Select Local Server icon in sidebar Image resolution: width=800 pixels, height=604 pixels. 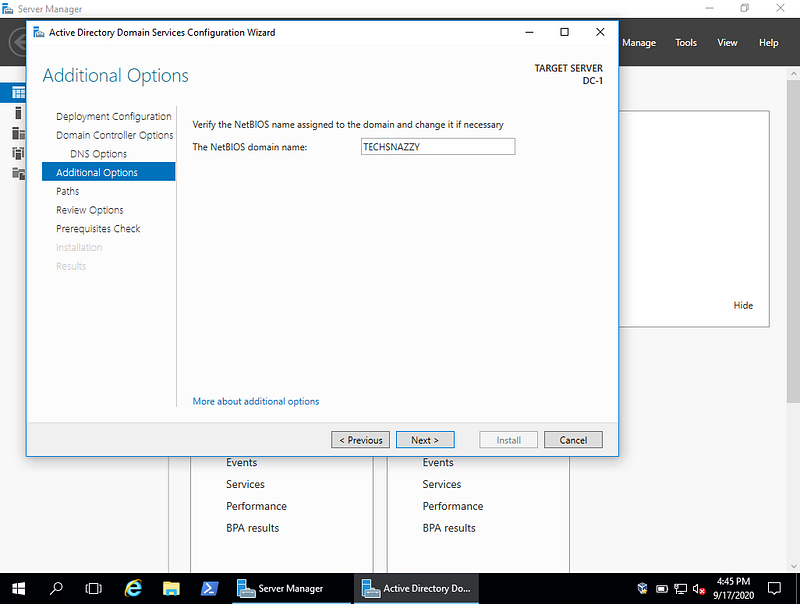coord(18,113)
